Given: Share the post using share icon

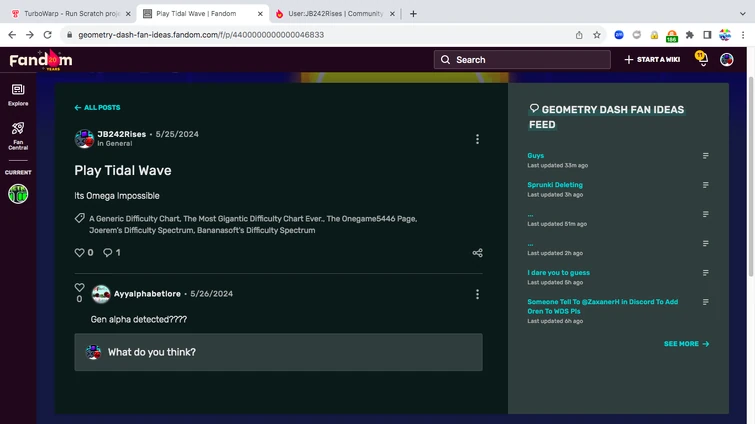Looking at the screenshot, I should click(477, 253).
